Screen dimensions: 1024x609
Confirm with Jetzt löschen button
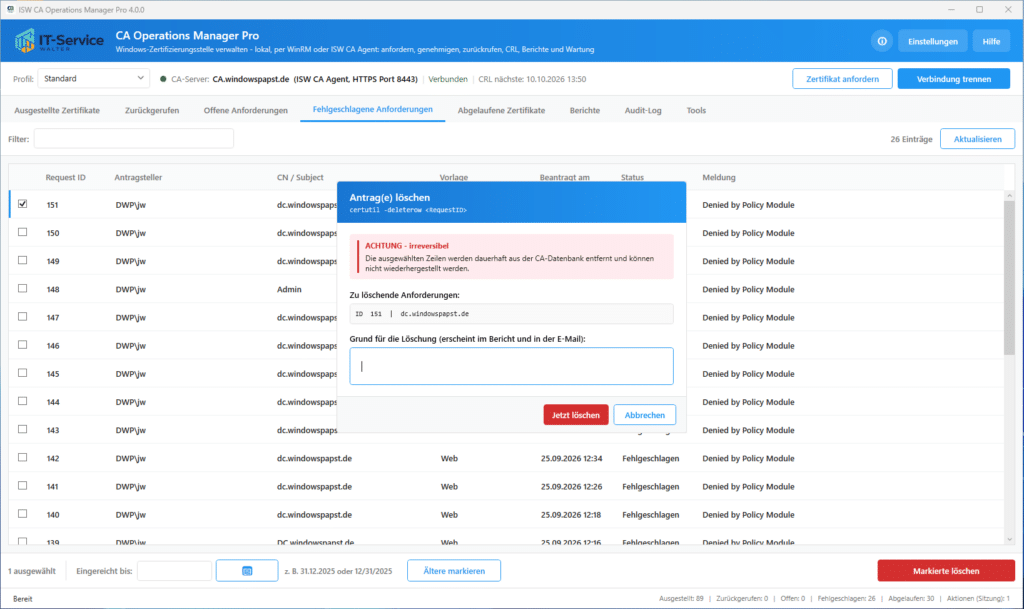pos(575,414)
